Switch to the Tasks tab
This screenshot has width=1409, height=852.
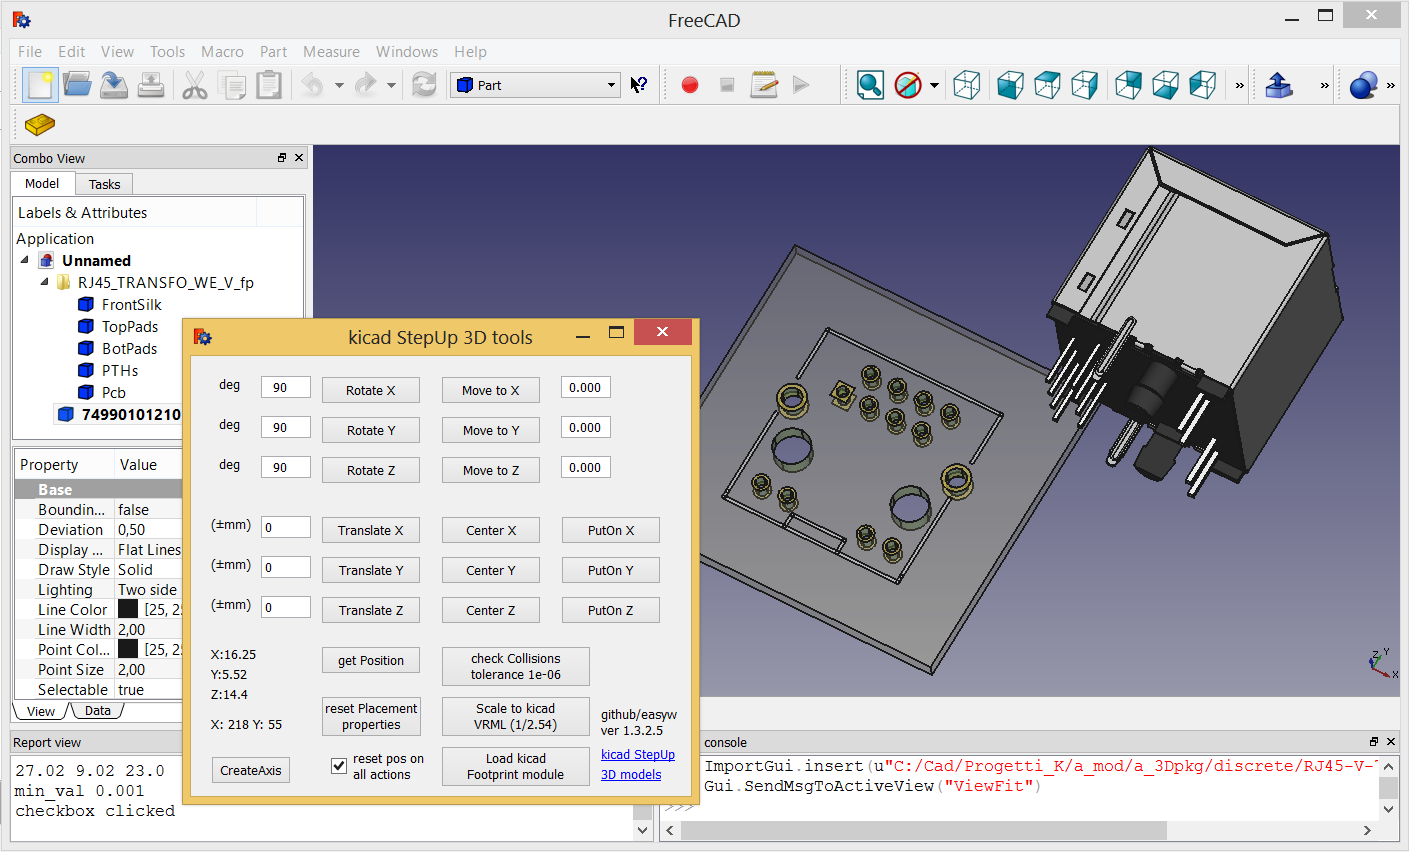[x=104, y=184]
